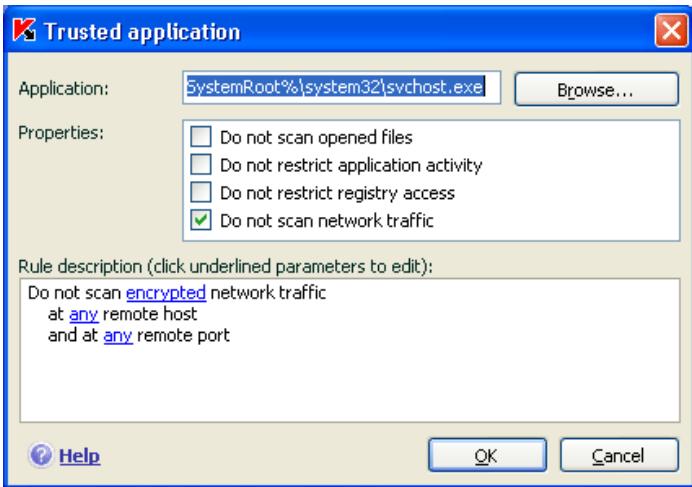Change the any remote host parameter
This screenshot has height=487, width=692.
[84, 314]
